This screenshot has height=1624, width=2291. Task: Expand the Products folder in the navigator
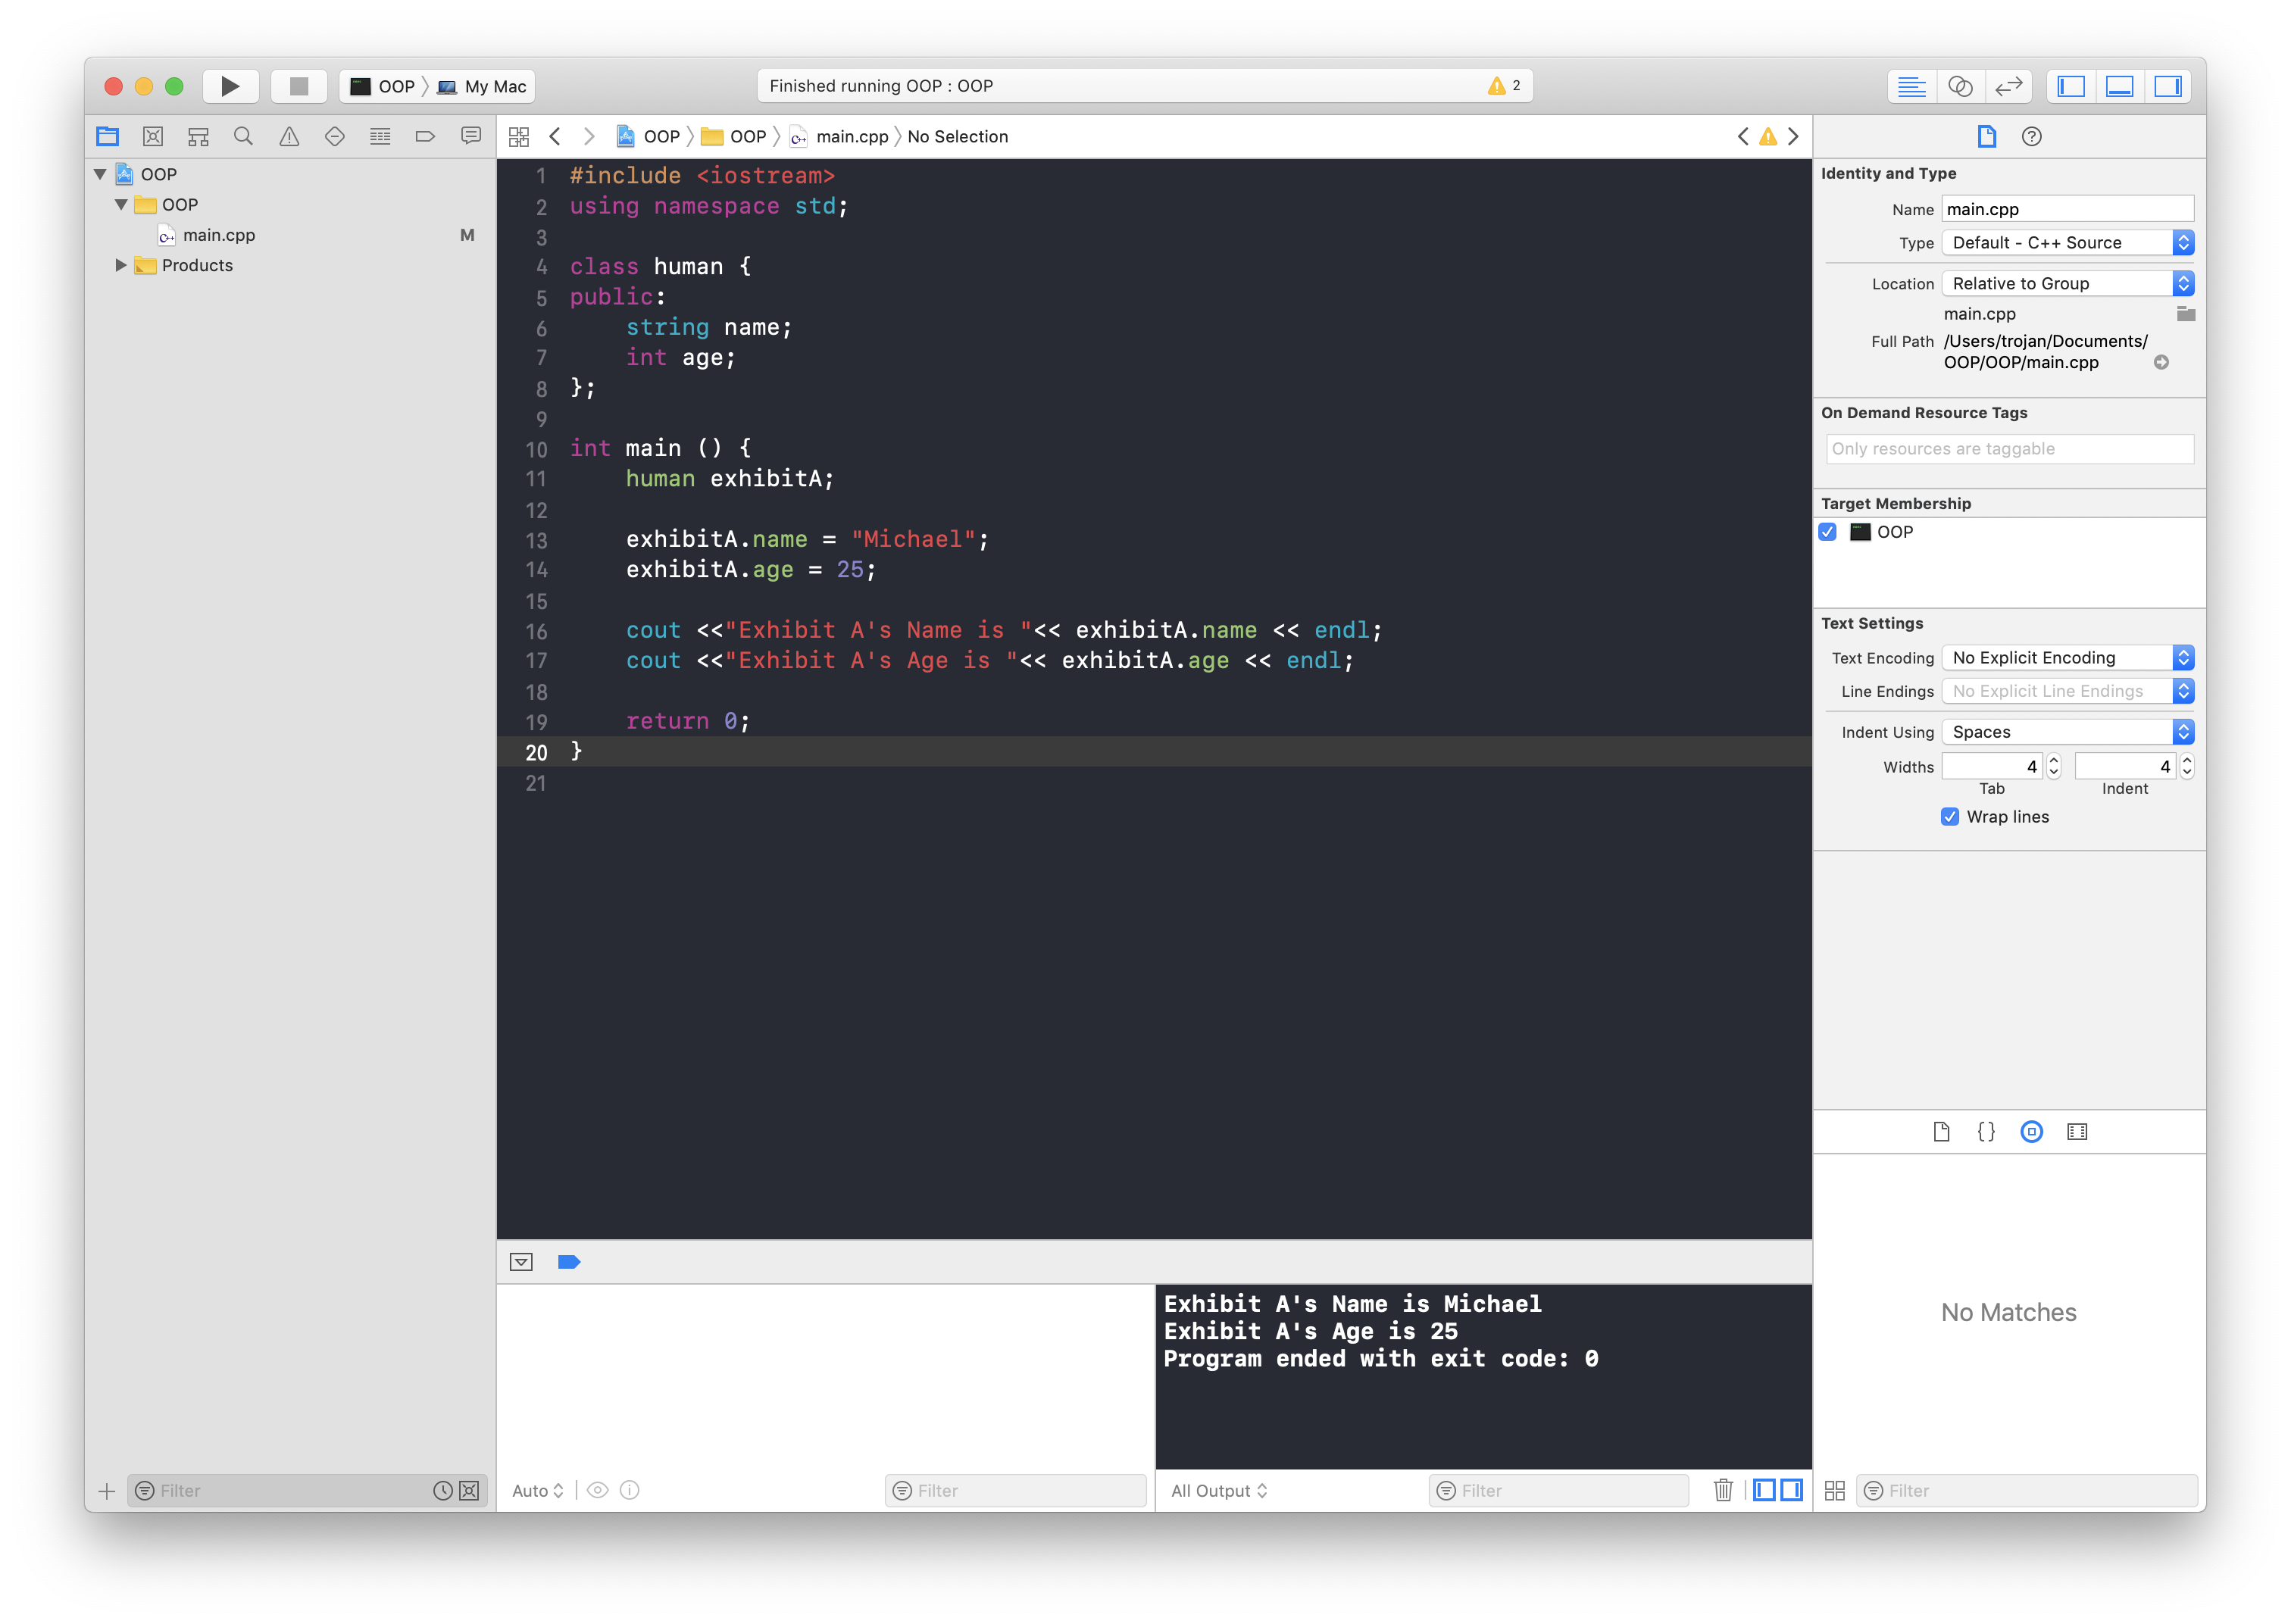(x=120, y=265)
